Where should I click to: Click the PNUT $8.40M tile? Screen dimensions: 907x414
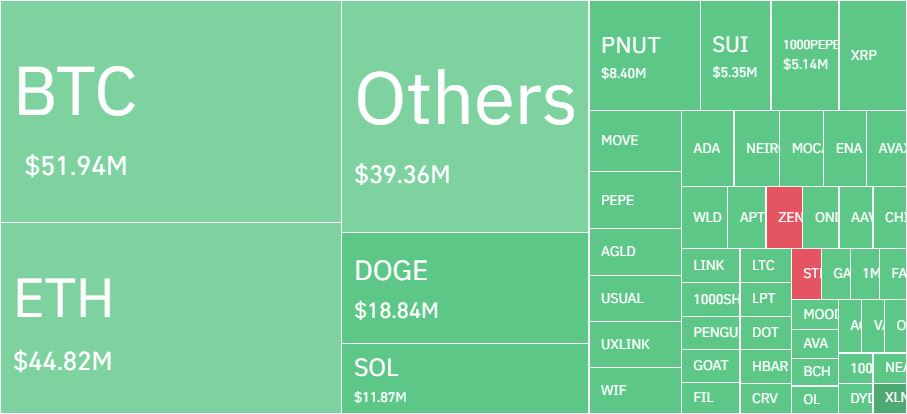point(645,55)
